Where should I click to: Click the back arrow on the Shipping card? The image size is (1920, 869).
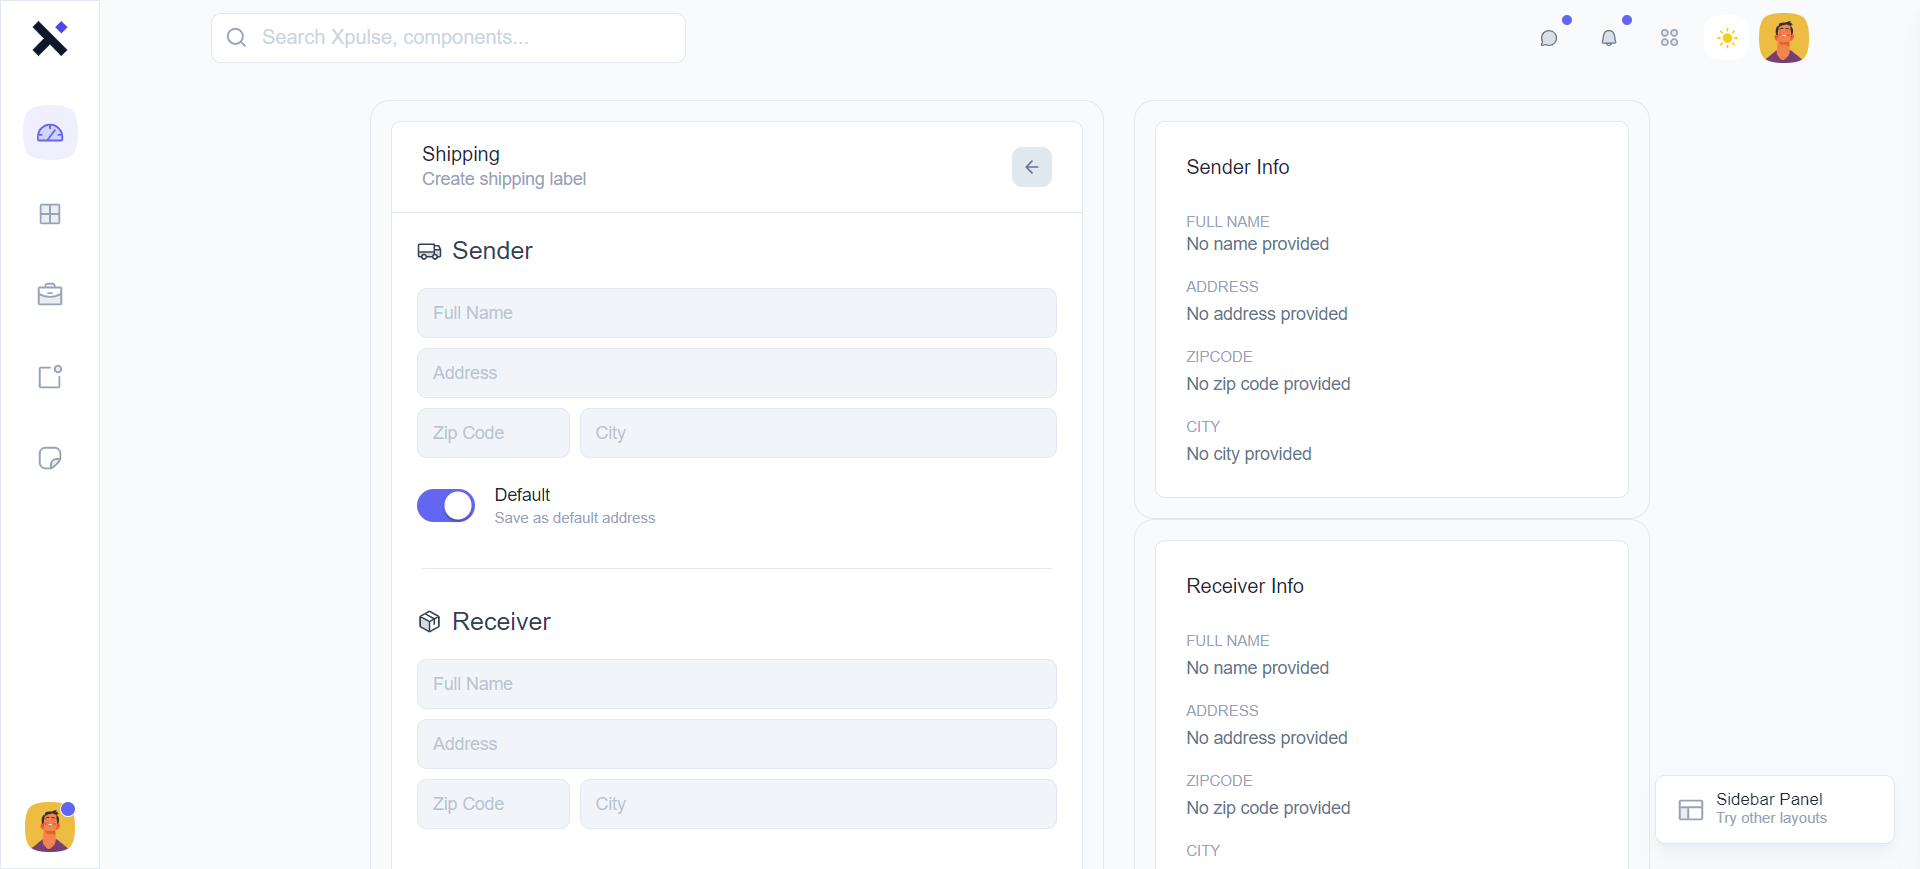point(1032,167)
